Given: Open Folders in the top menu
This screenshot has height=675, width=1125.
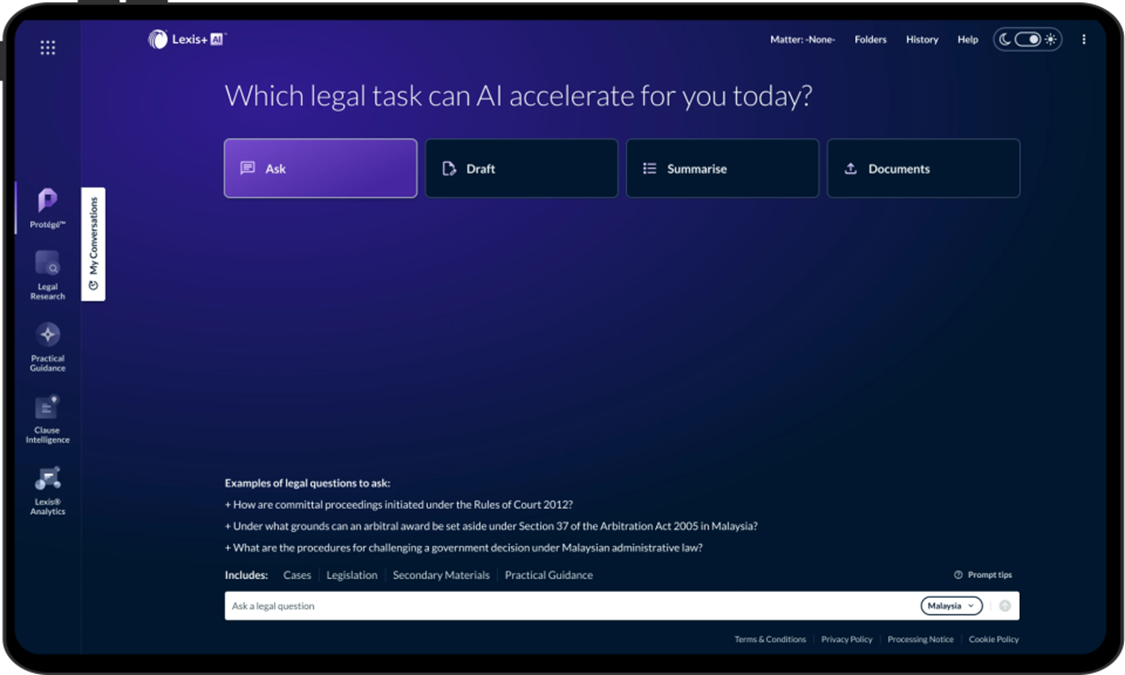Looking at the screenshot, I should click(870, 40).
